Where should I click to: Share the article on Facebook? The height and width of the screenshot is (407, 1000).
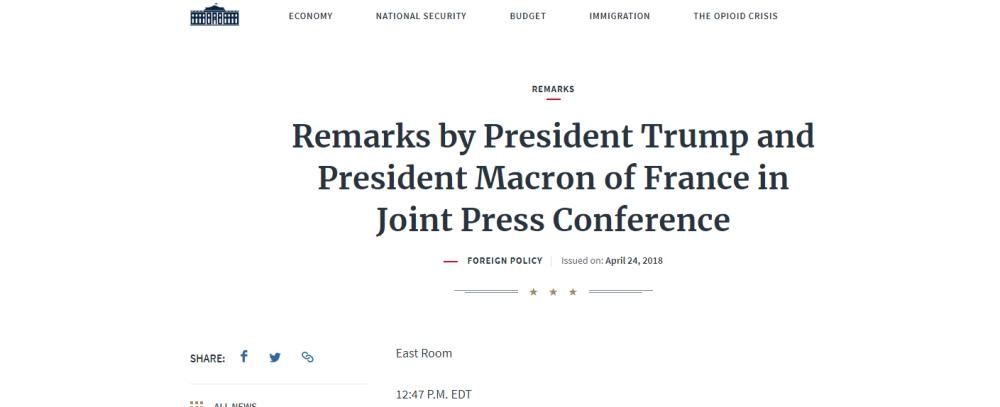click(x=244, y=356)
